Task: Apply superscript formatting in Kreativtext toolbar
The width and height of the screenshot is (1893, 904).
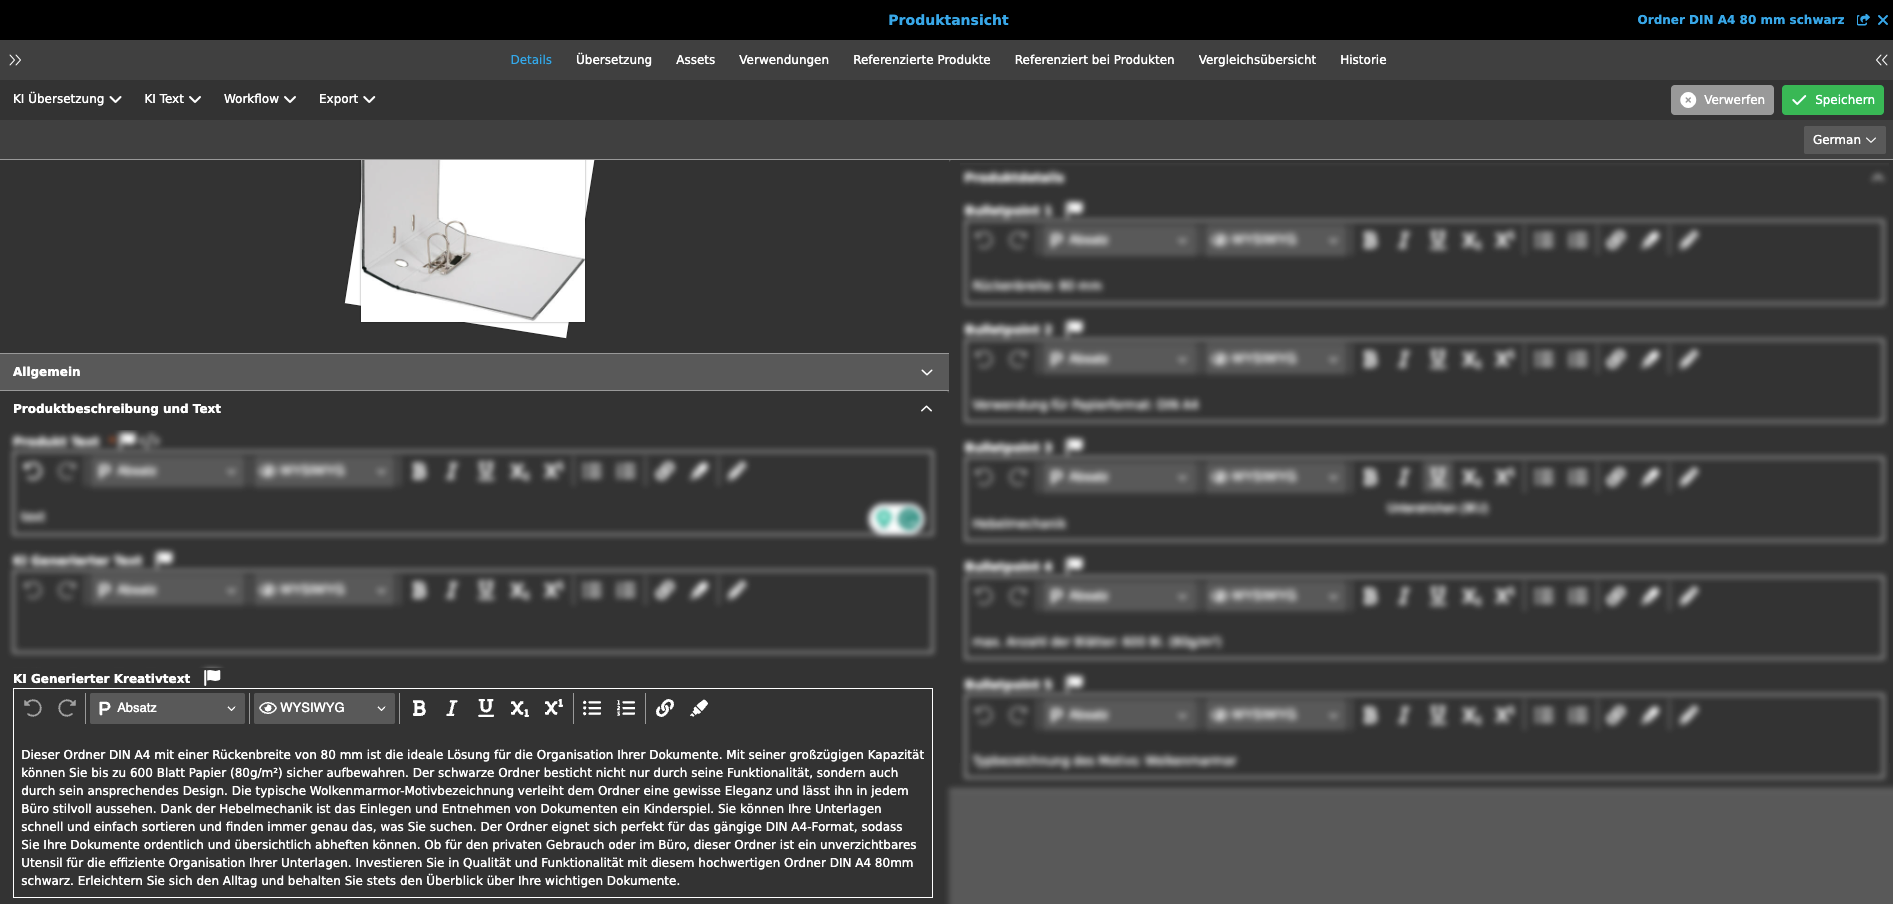Action: click(x=553, y=708)
